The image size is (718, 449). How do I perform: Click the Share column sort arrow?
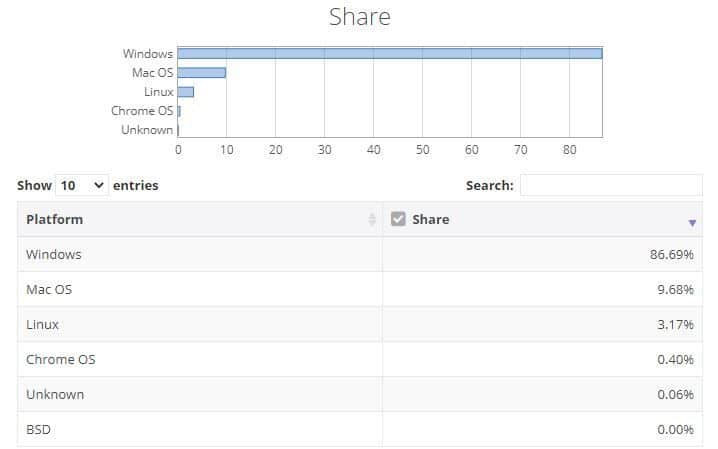coord(692,223)
